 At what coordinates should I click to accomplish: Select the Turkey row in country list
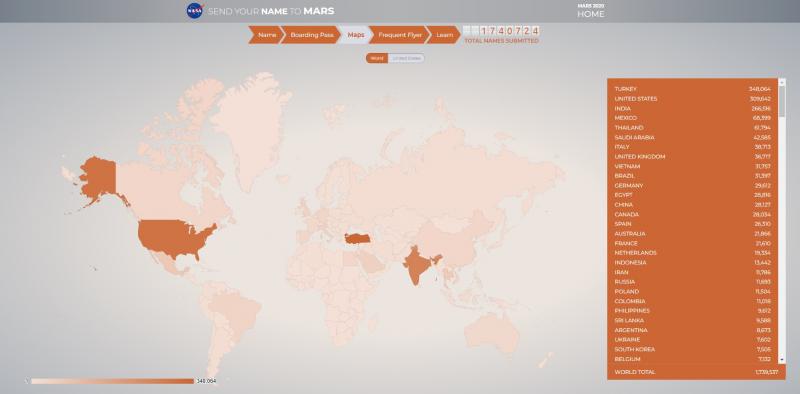click(x=692, y=89)
